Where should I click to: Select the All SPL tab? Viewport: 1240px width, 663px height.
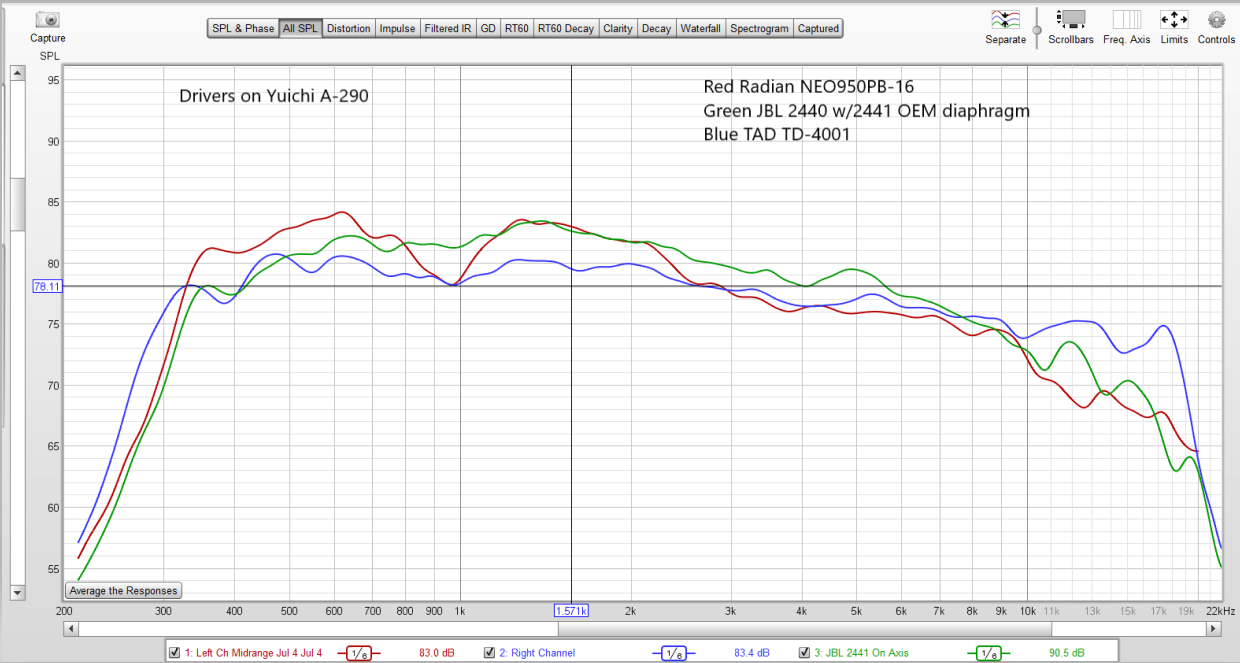[300, 28]
